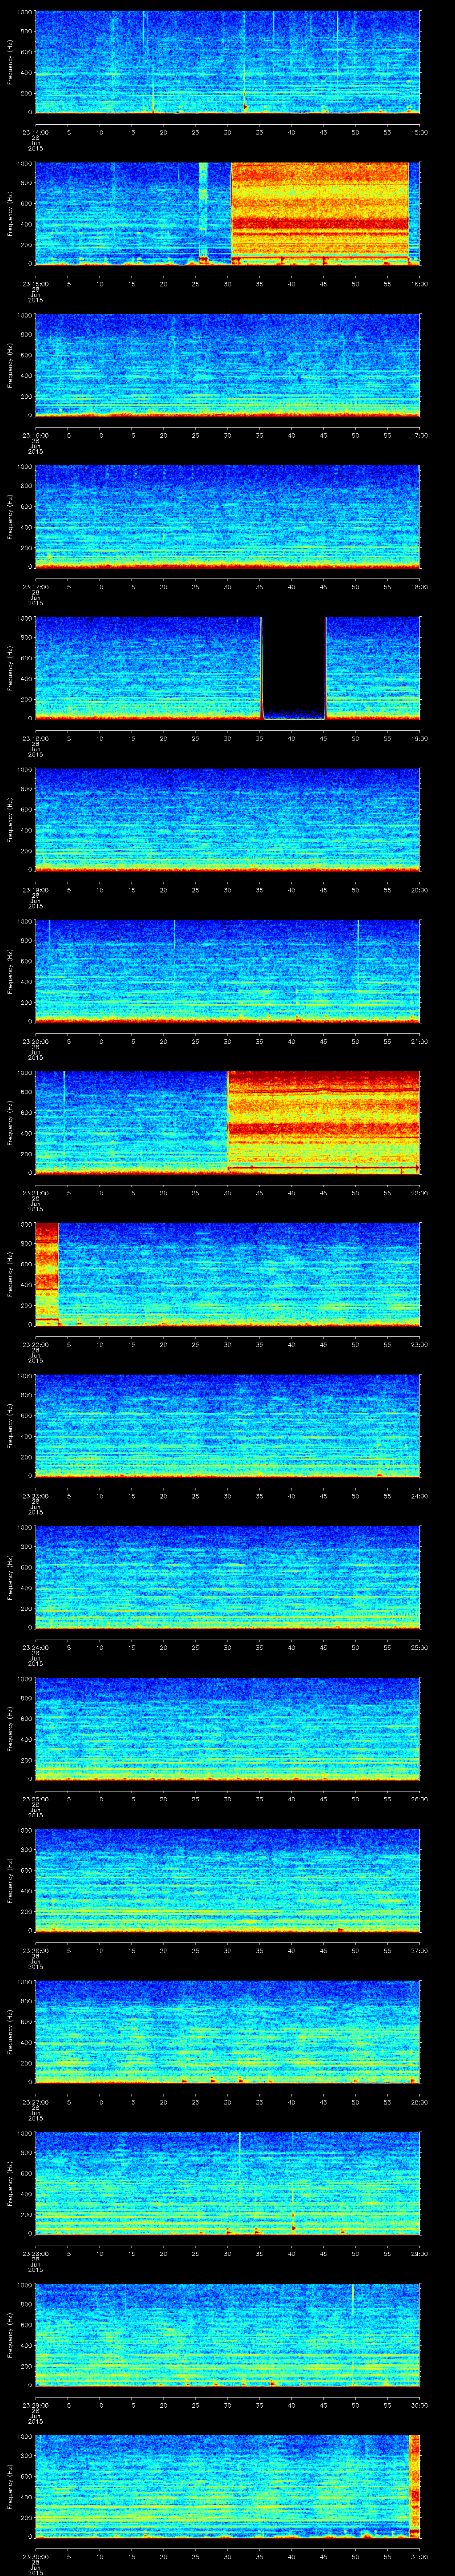
Task: Select the "23:25:00" start time label
Action: [x=35, y=1799]
